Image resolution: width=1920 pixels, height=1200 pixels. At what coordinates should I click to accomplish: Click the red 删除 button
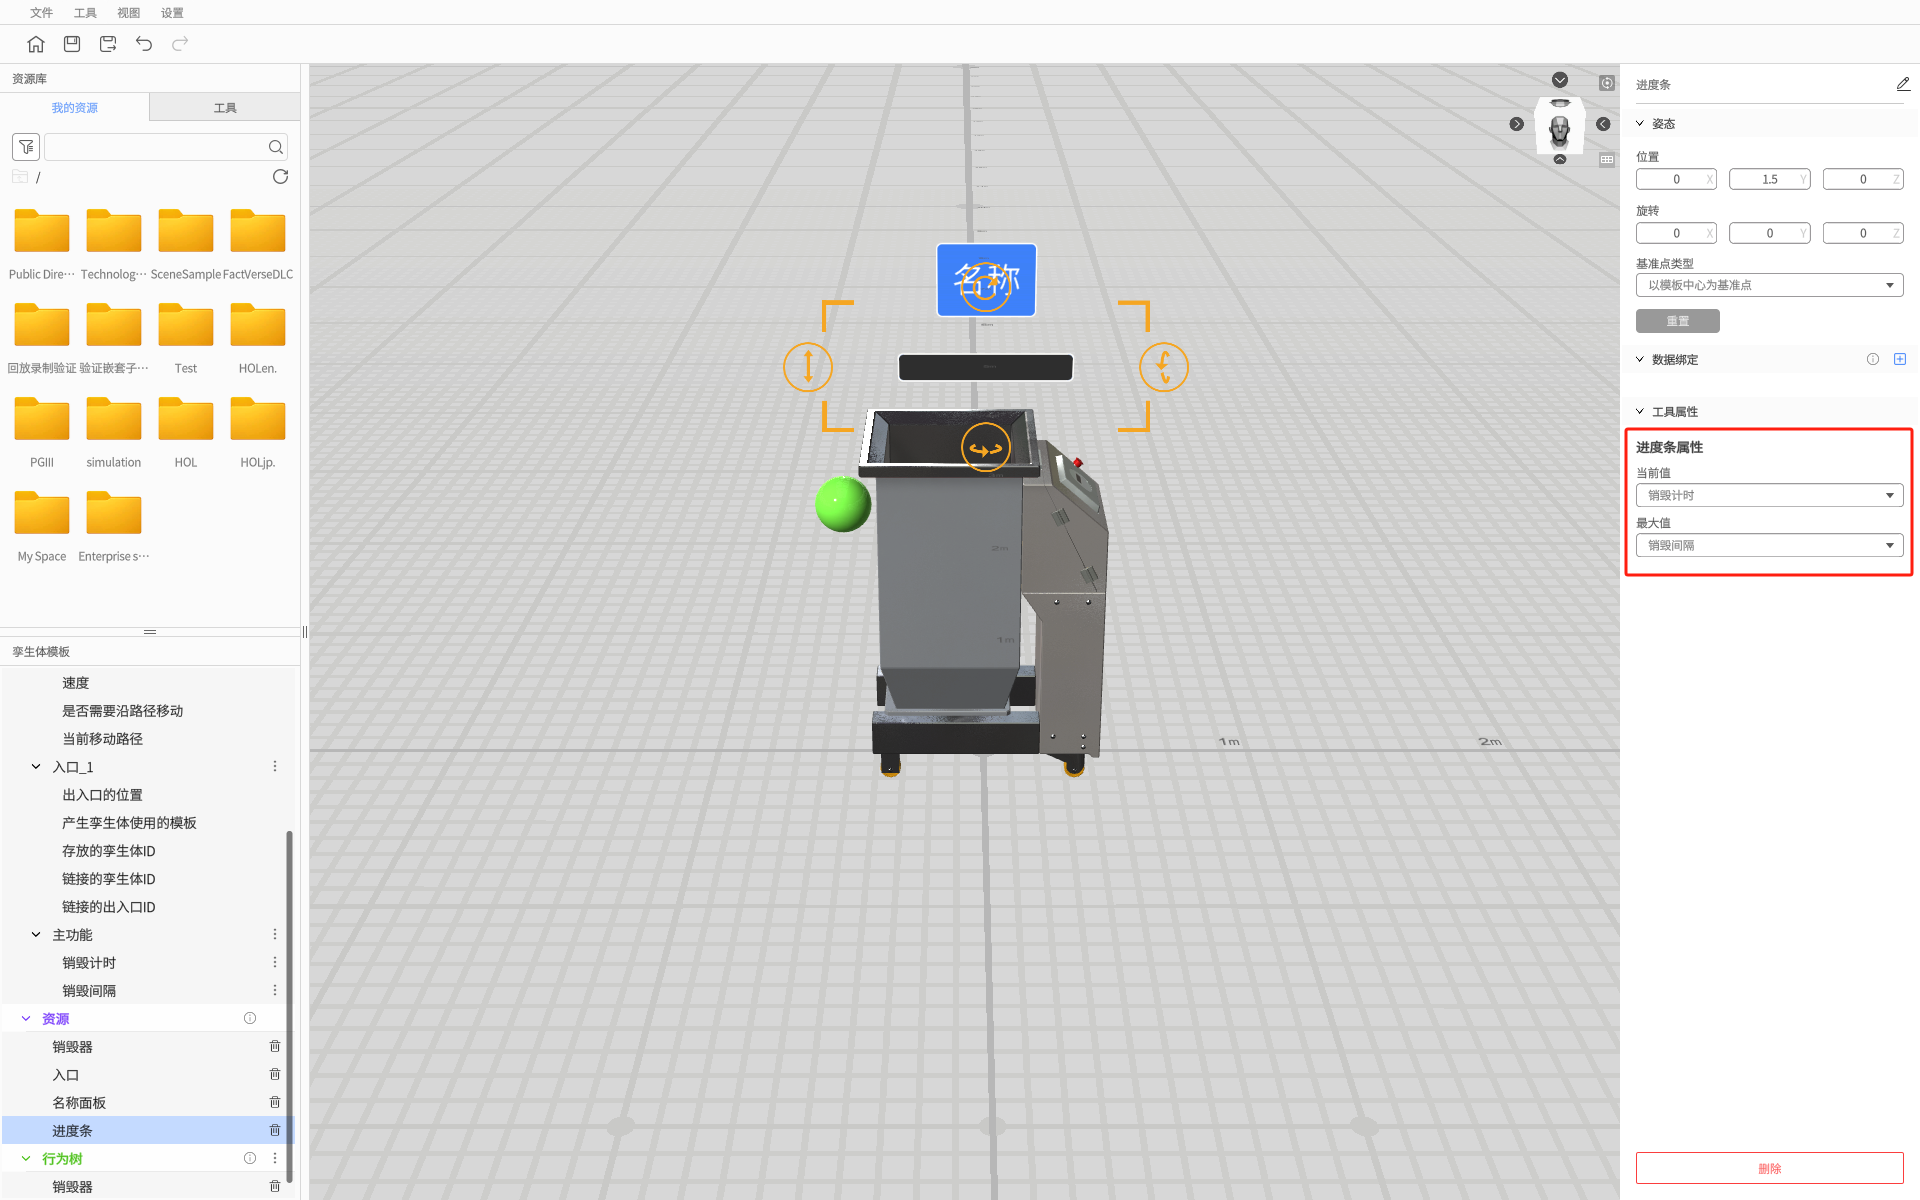pyautogui.click(x=1769, y=1168)
